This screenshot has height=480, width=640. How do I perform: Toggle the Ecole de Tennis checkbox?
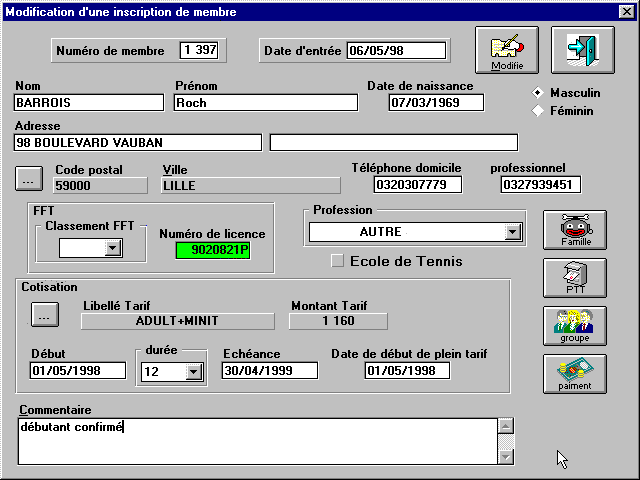click(x=337, y=261)
